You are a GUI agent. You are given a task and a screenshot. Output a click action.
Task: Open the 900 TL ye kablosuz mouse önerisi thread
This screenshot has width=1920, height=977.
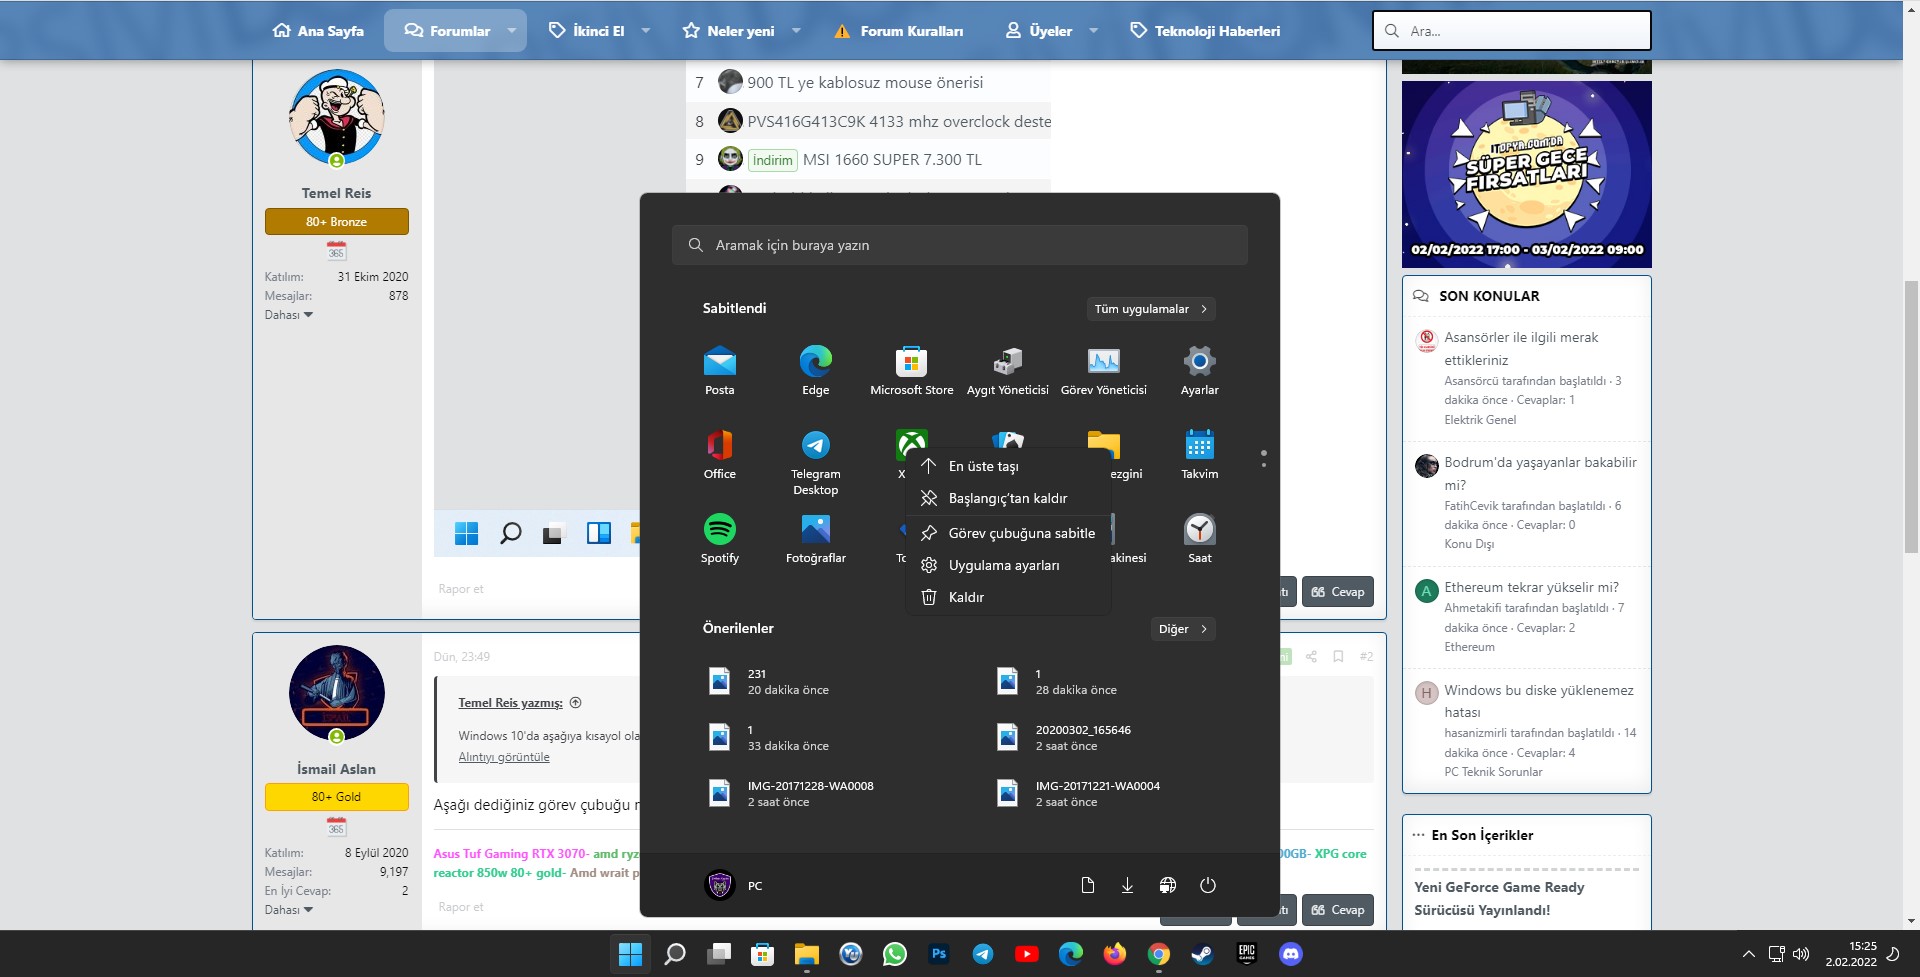click(x=865, y=83)
